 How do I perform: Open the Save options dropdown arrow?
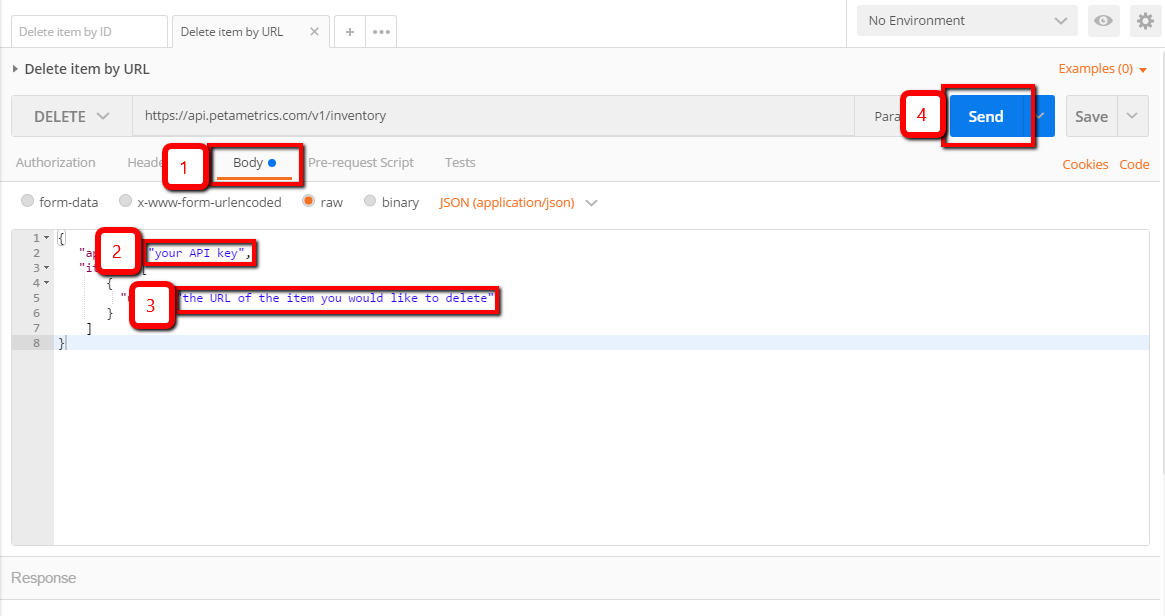pyautogui.click(x=1132, y=117)
